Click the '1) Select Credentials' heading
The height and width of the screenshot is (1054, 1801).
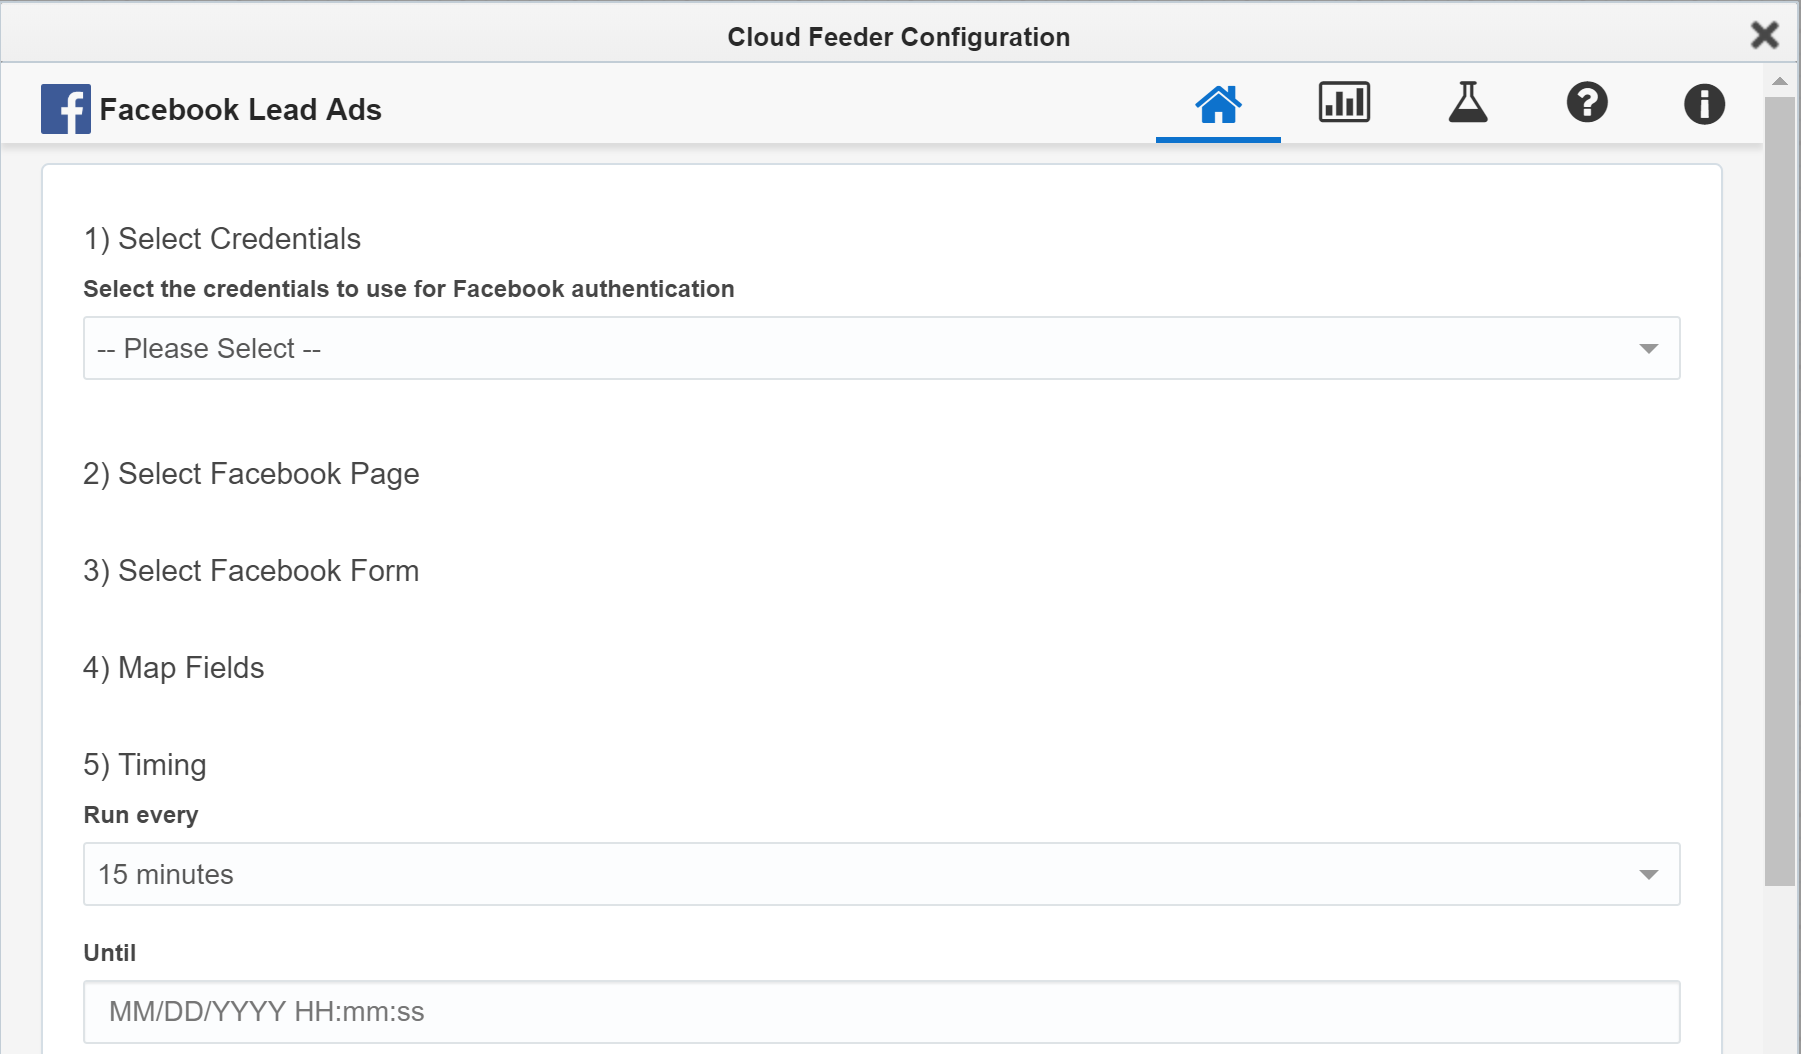(x=222, y=239)
